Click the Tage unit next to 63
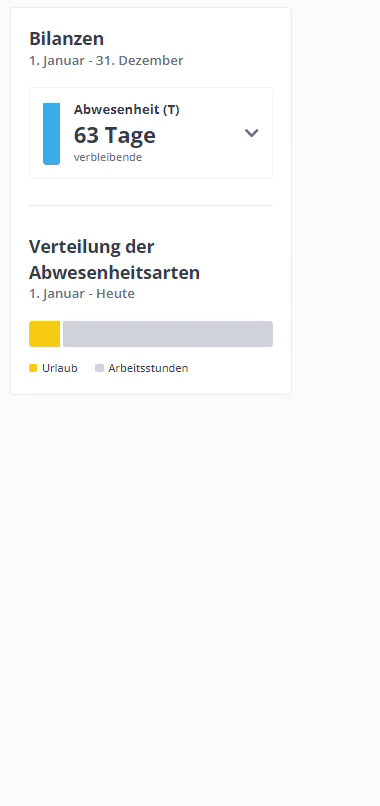Screen dimensions: 380x806 [x=130, y=135]
